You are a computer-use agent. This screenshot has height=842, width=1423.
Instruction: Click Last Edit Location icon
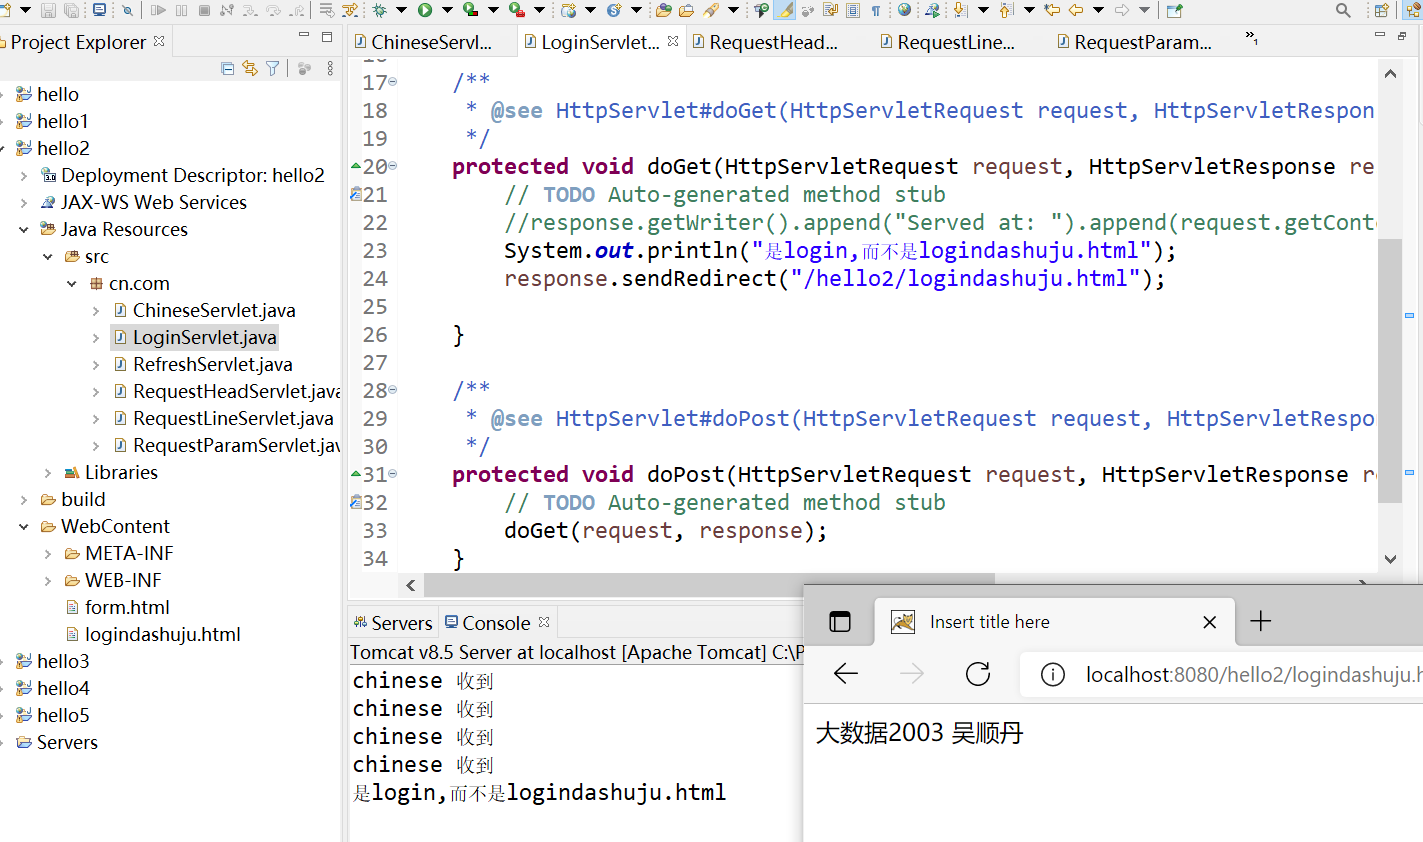click(1052, 10)
